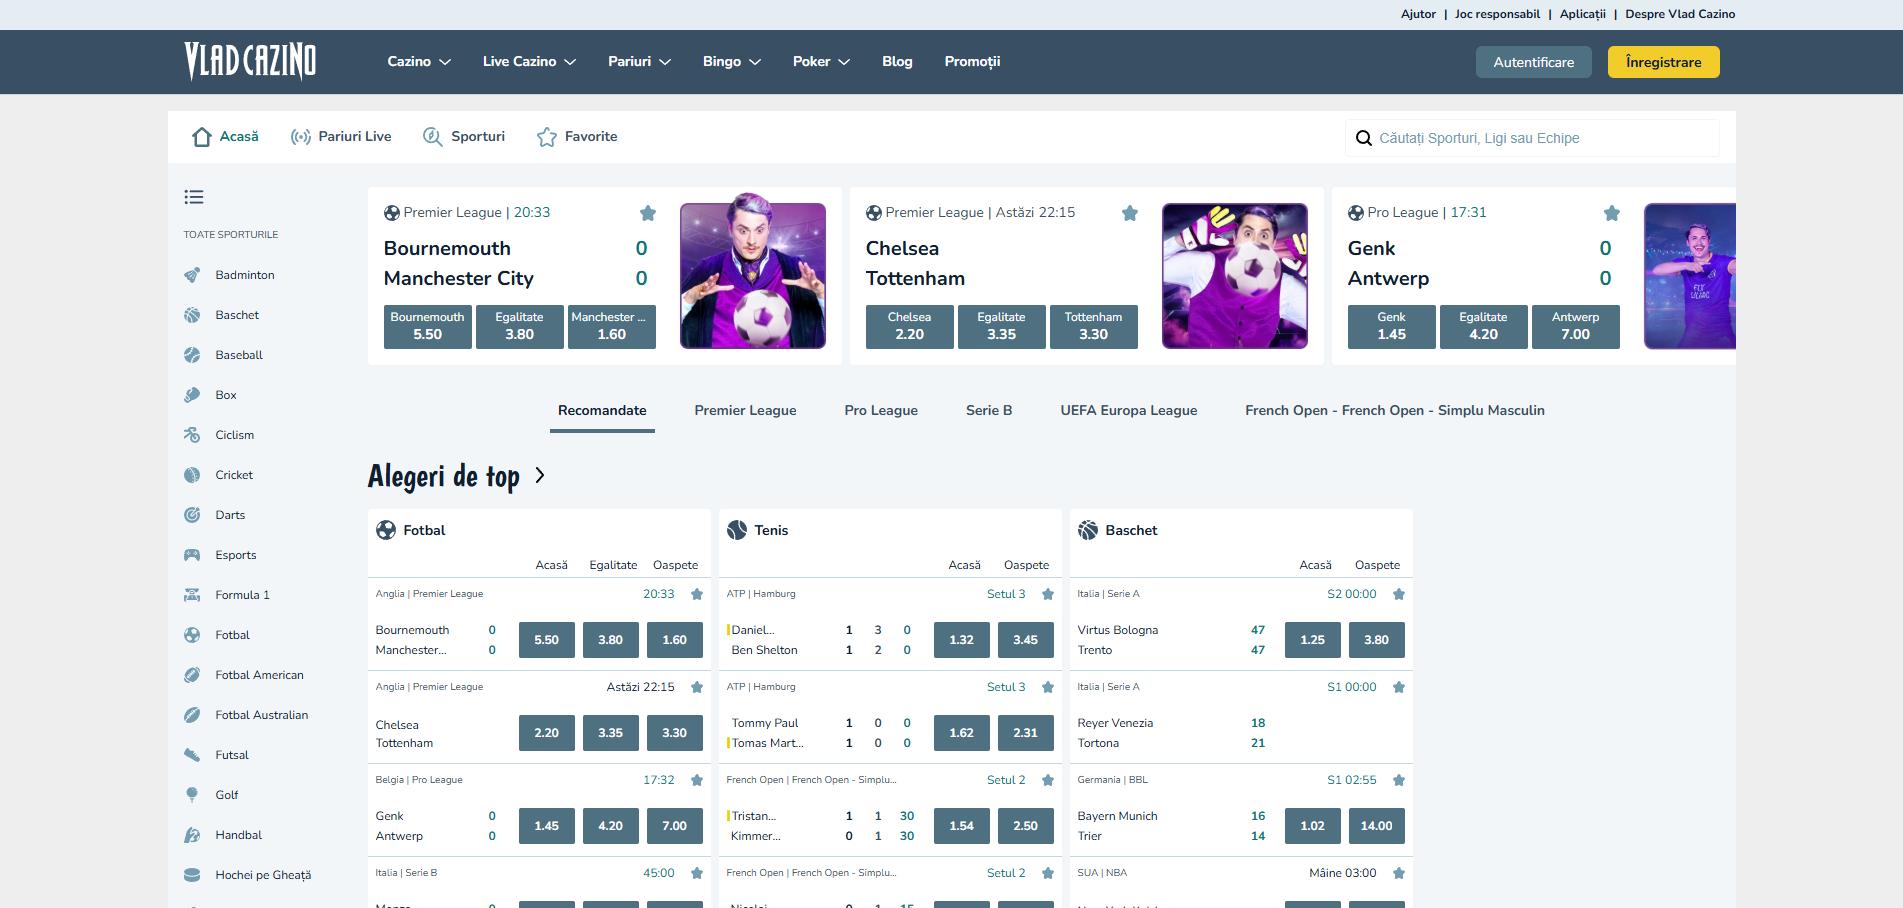Open the Fotbal American icon
This screenshot has width=1903, height=908.
click(x=192, y=675)
